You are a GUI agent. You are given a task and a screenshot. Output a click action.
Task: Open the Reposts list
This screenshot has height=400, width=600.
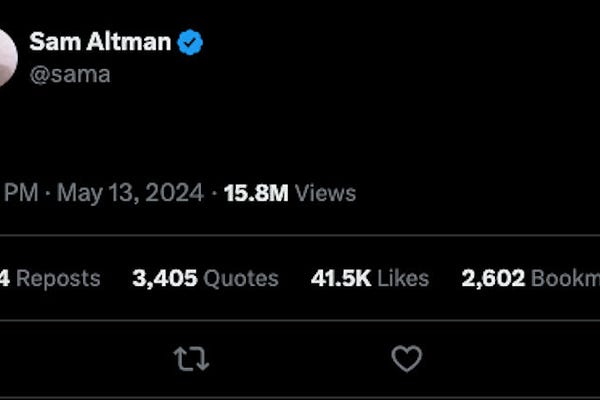[x=58, y=278]
